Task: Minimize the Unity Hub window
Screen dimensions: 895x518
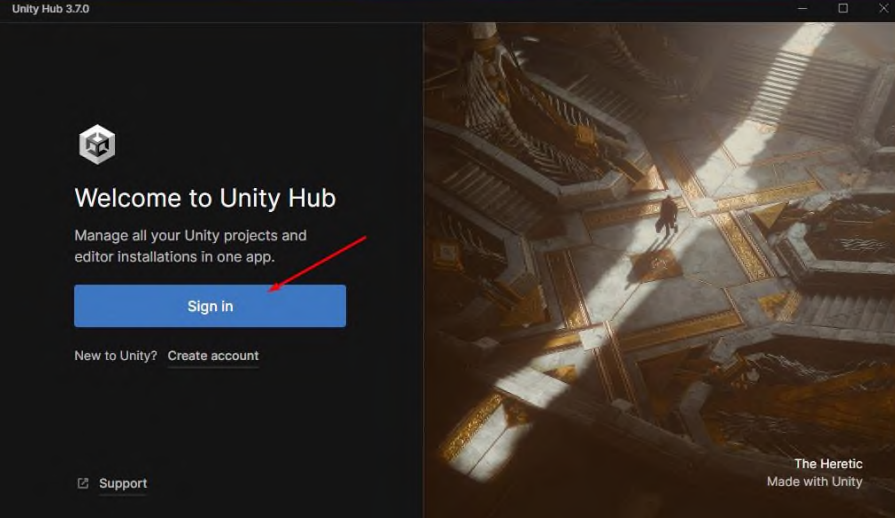Action: pos(802,9)
